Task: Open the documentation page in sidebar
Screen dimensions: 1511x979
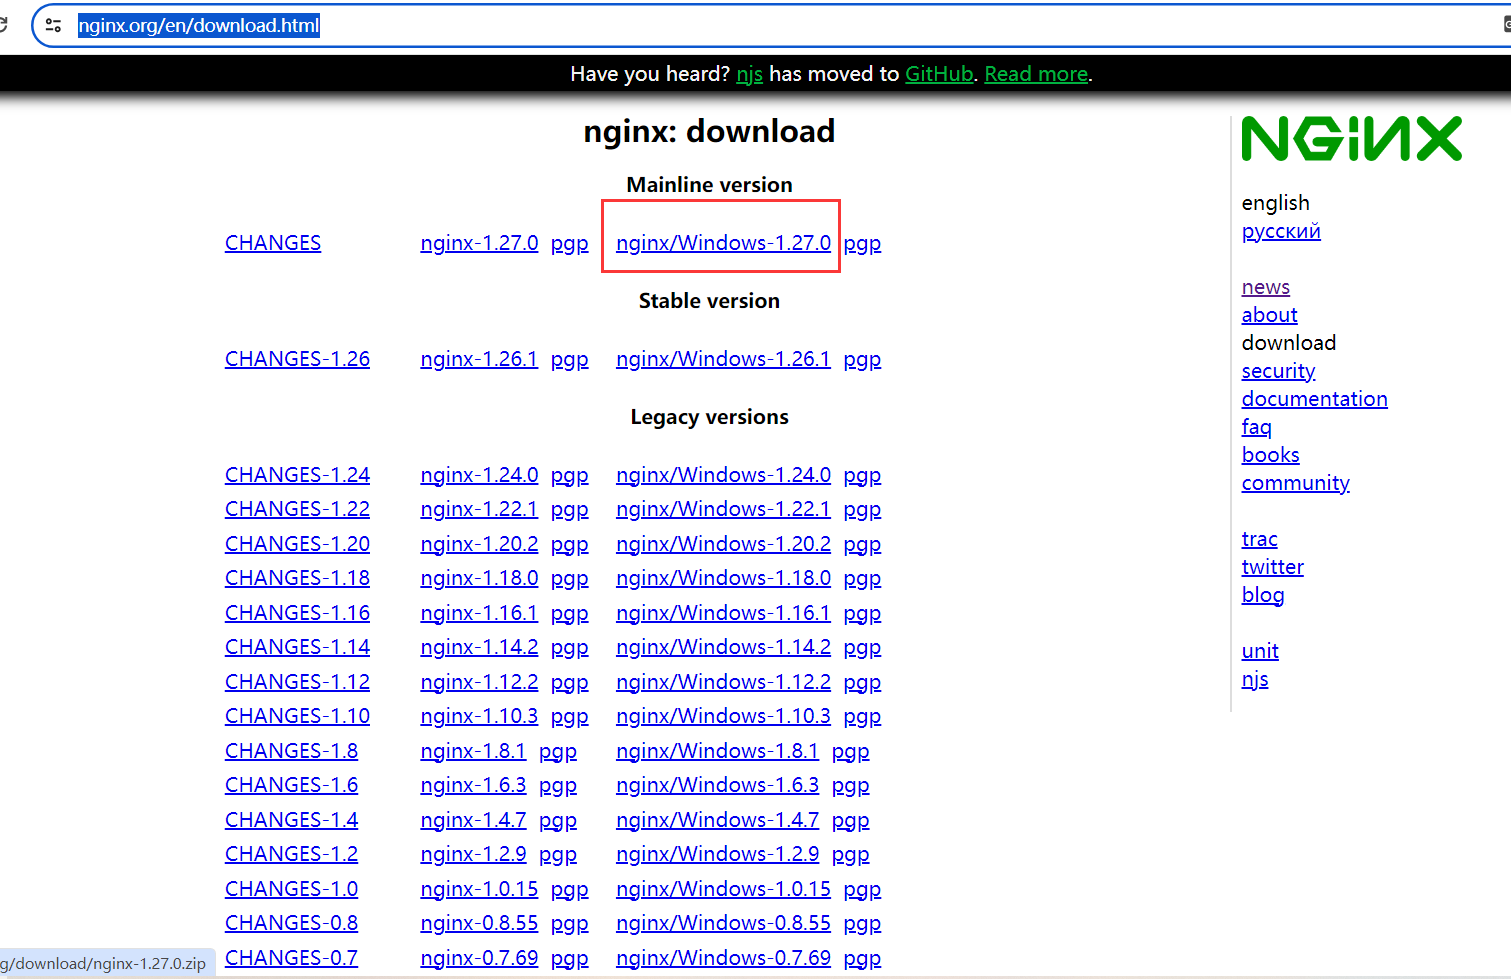Action: click(x=1314, y=399)
